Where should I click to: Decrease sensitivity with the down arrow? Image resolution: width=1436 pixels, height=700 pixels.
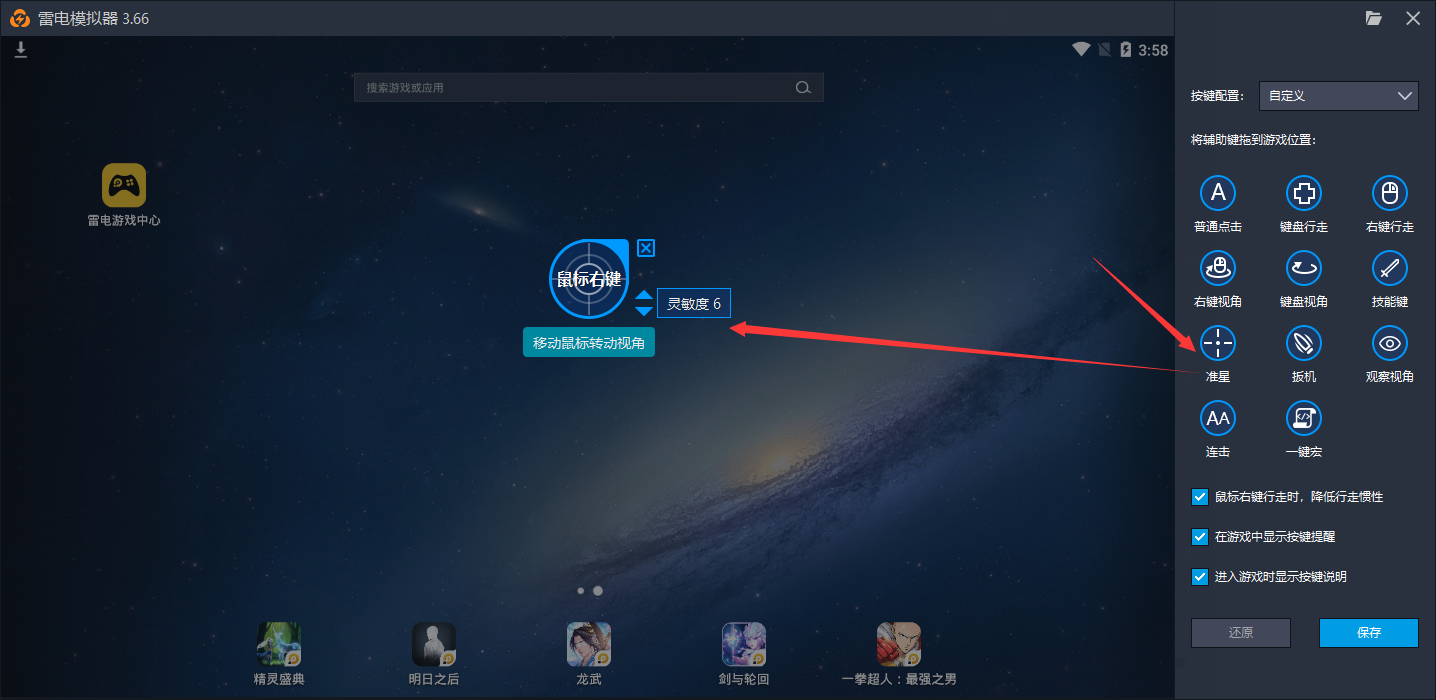coord(644,311)
